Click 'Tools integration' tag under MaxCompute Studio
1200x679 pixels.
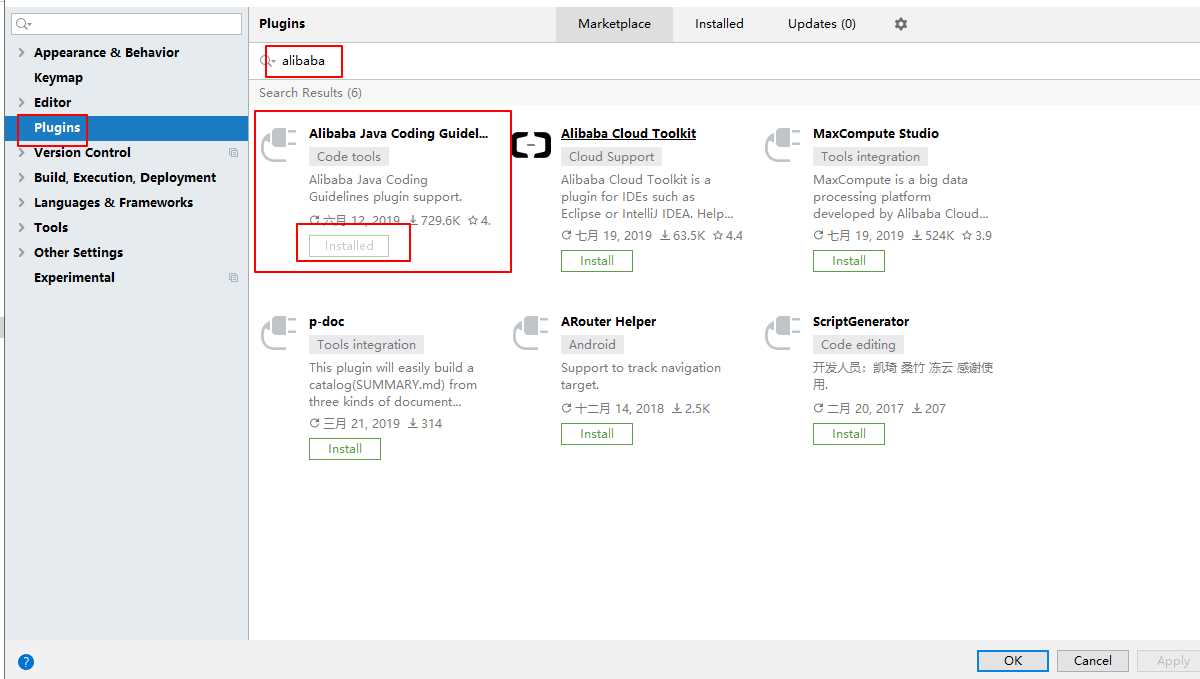point(870,157)
